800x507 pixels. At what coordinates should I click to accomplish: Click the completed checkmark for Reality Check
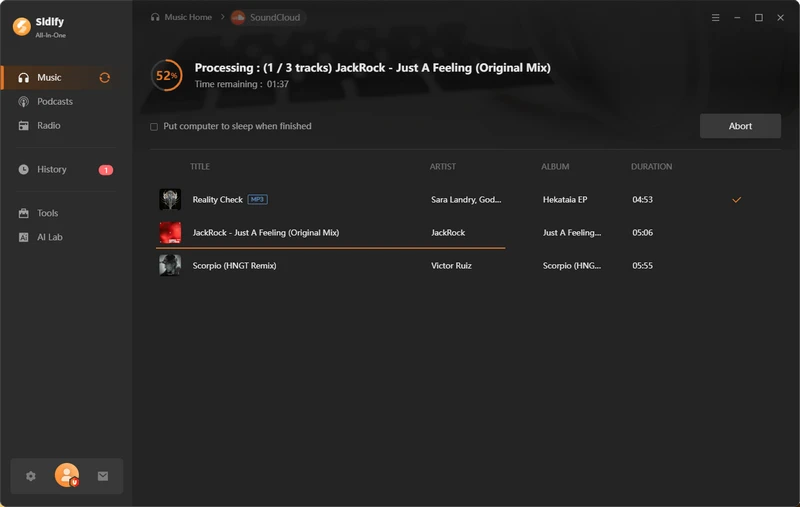pos(736,199)
